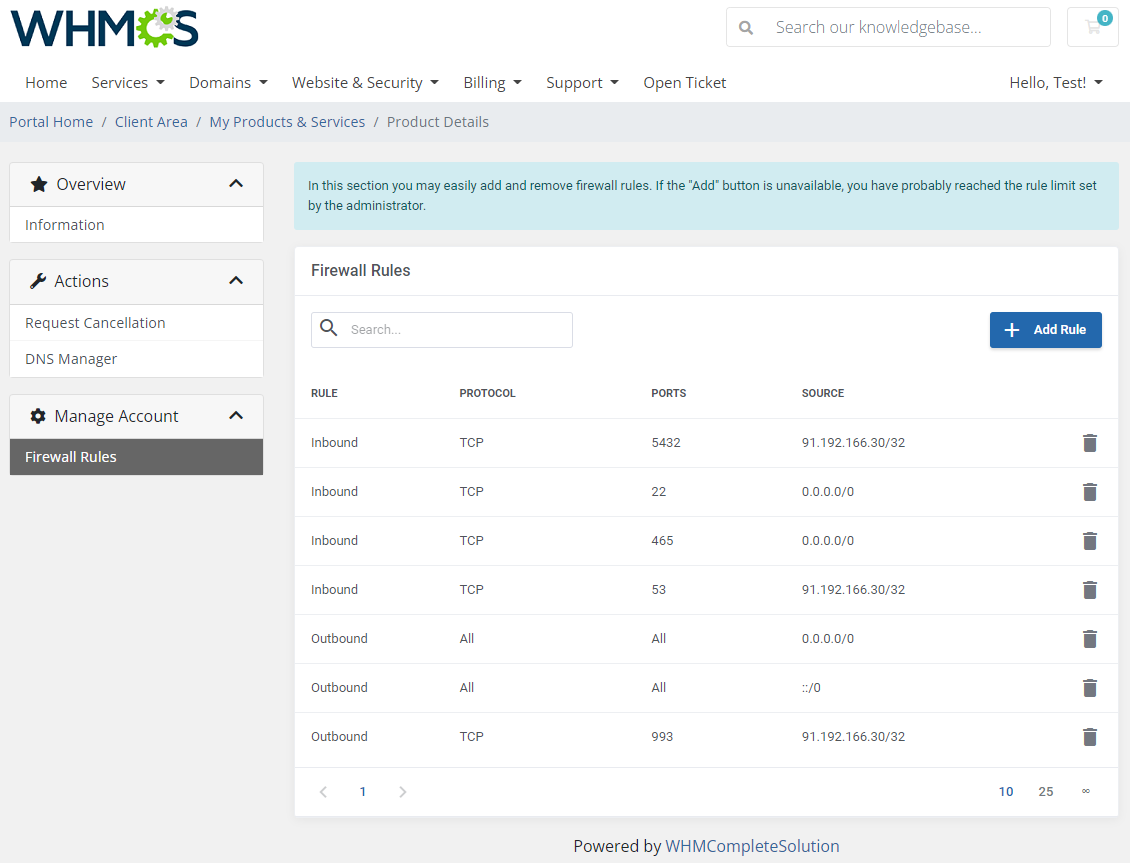The height and width of the screenshot is (863, 1130).
Task: Select Open Ticket from the navigation bar
Action: point(684,82)
